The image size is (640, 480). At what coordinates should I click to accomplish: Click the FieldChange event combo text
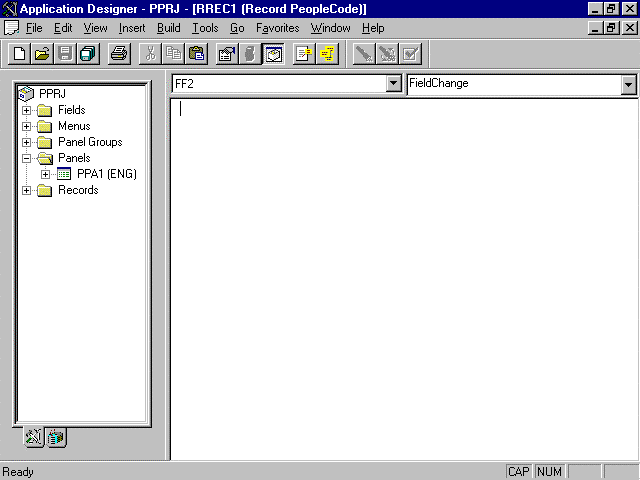[x=514, y=84]
